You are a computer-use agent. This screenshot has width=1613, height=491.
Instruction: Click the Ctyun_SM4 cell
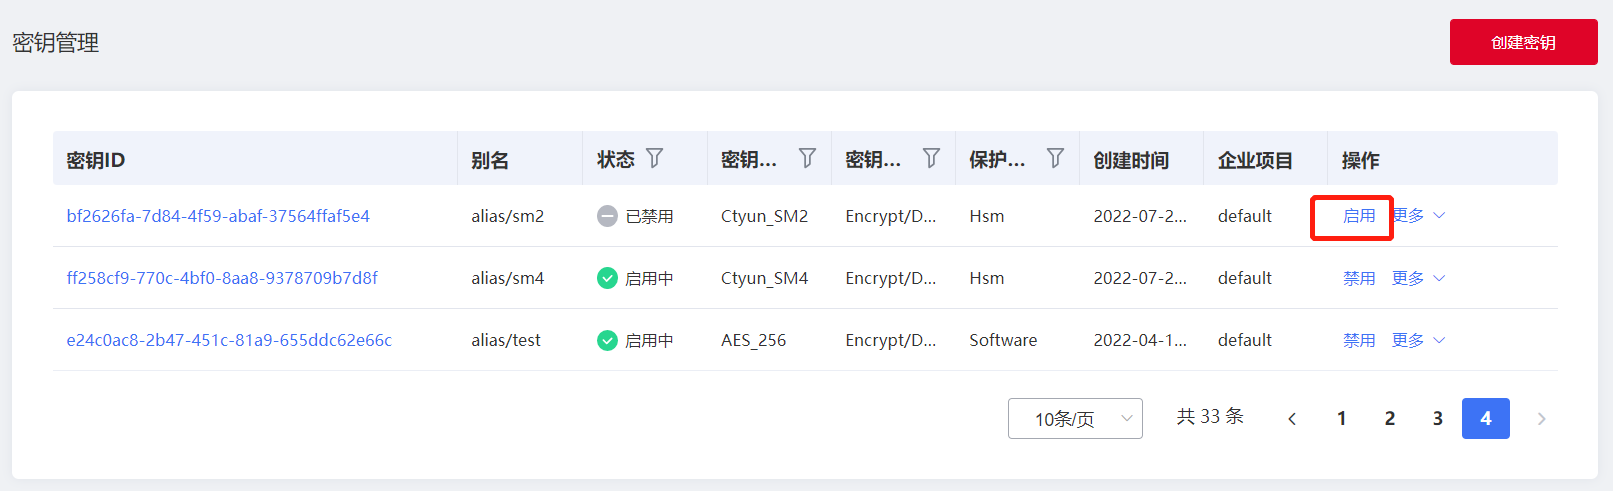pyautogui.click(x=764, y=278)
